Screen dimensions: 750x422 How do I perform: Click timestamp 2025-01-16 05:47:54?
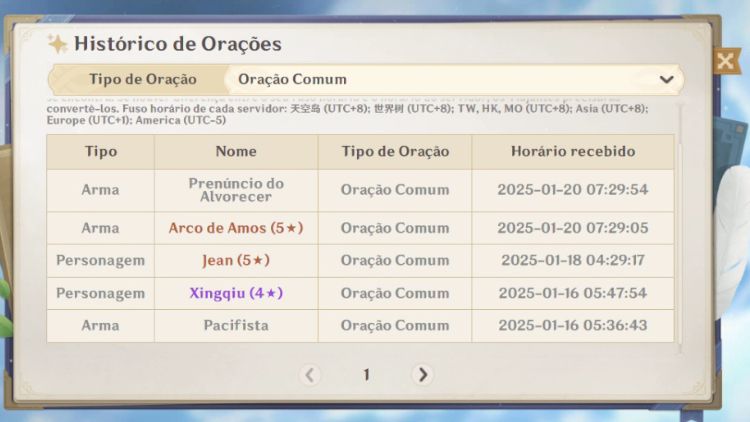(573, 293)
